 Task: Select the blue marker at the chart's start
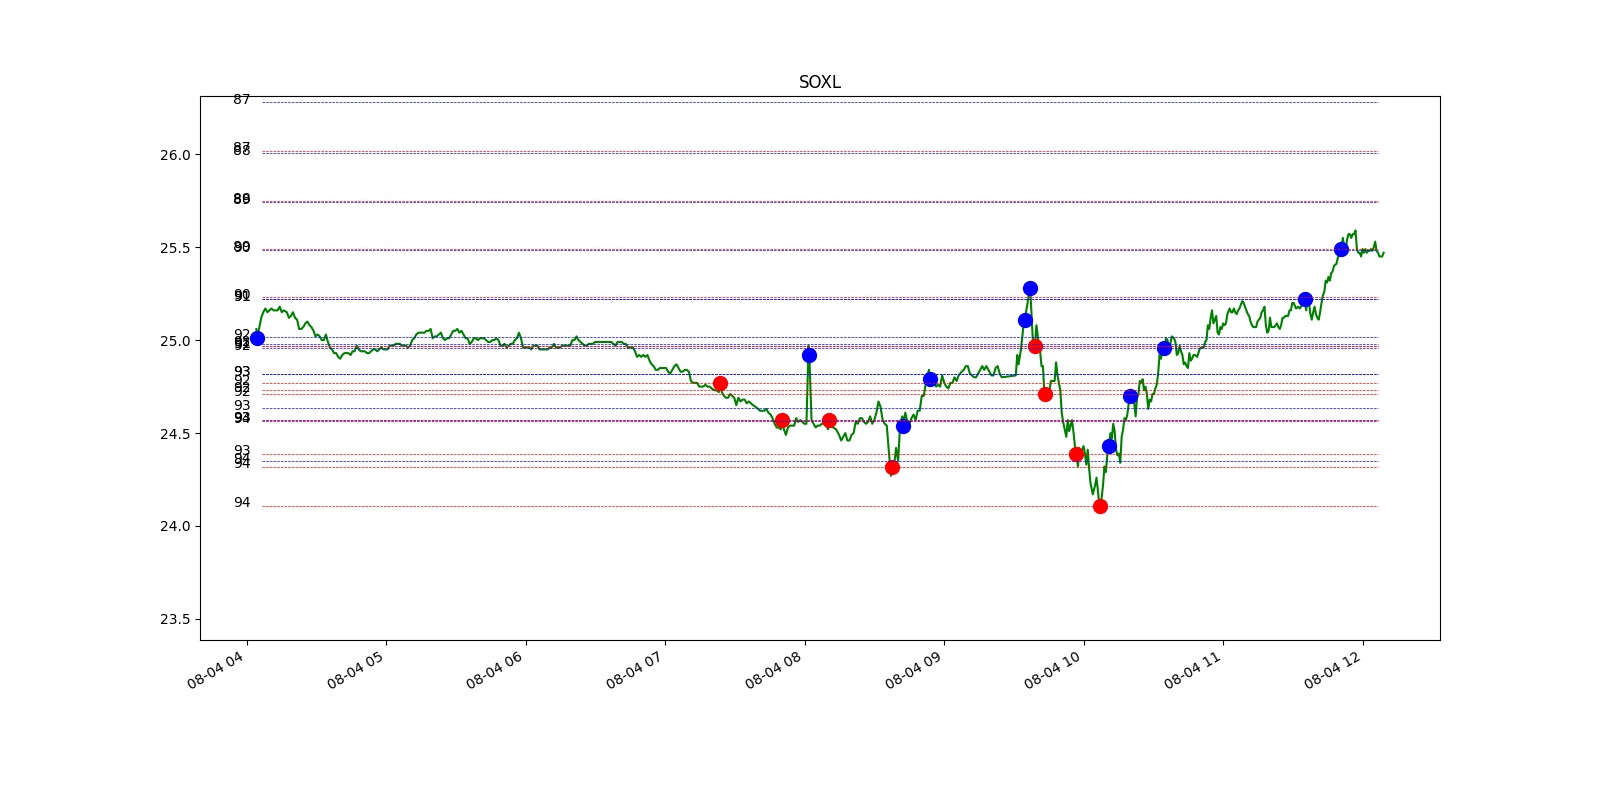point(257,338)
